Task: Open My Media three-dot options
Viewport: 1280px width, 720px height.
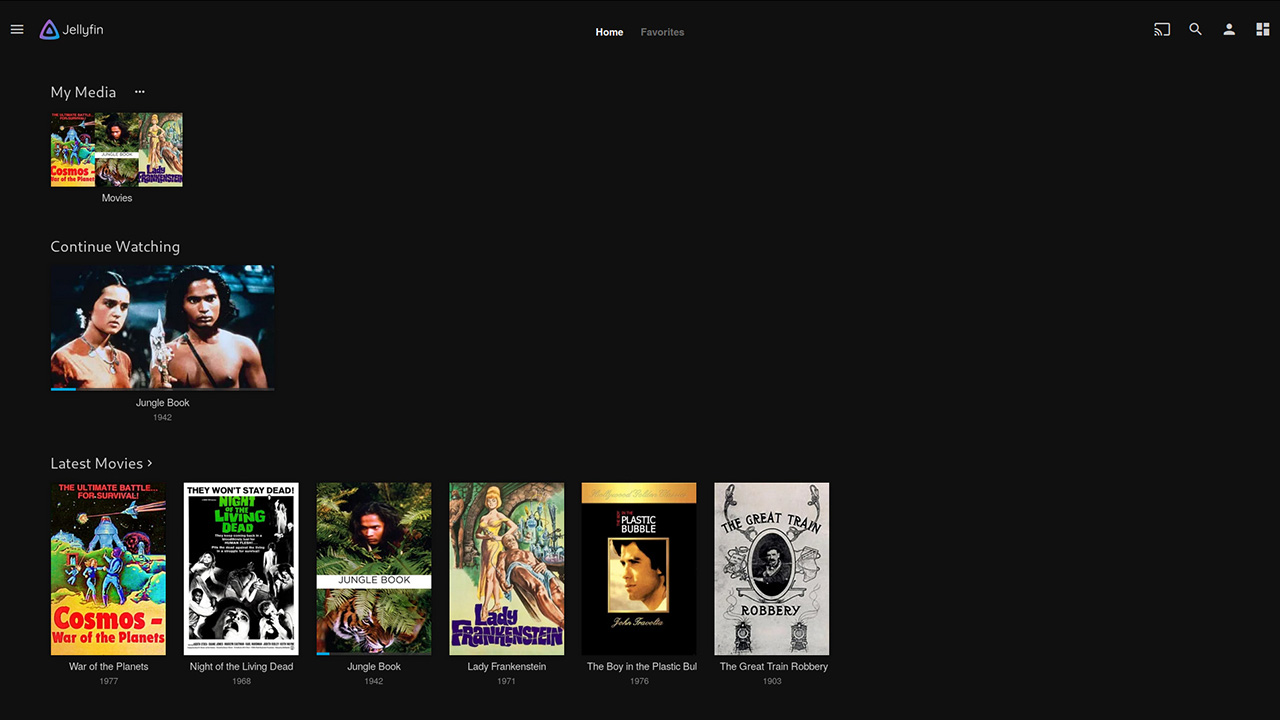Action: (140, 92)
